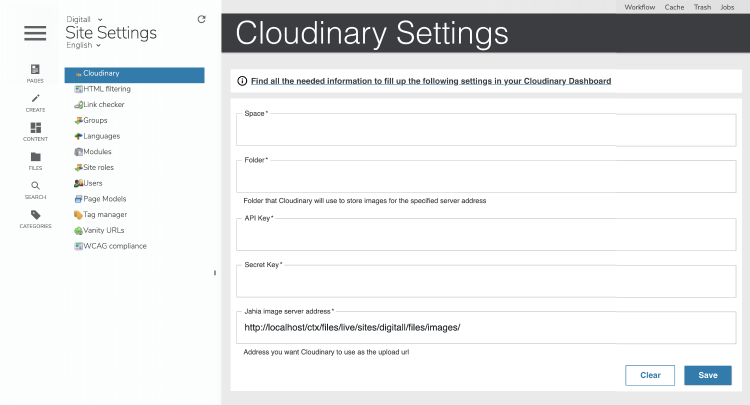Open Link checker settings label
The image size is (750, 405).
104,105
